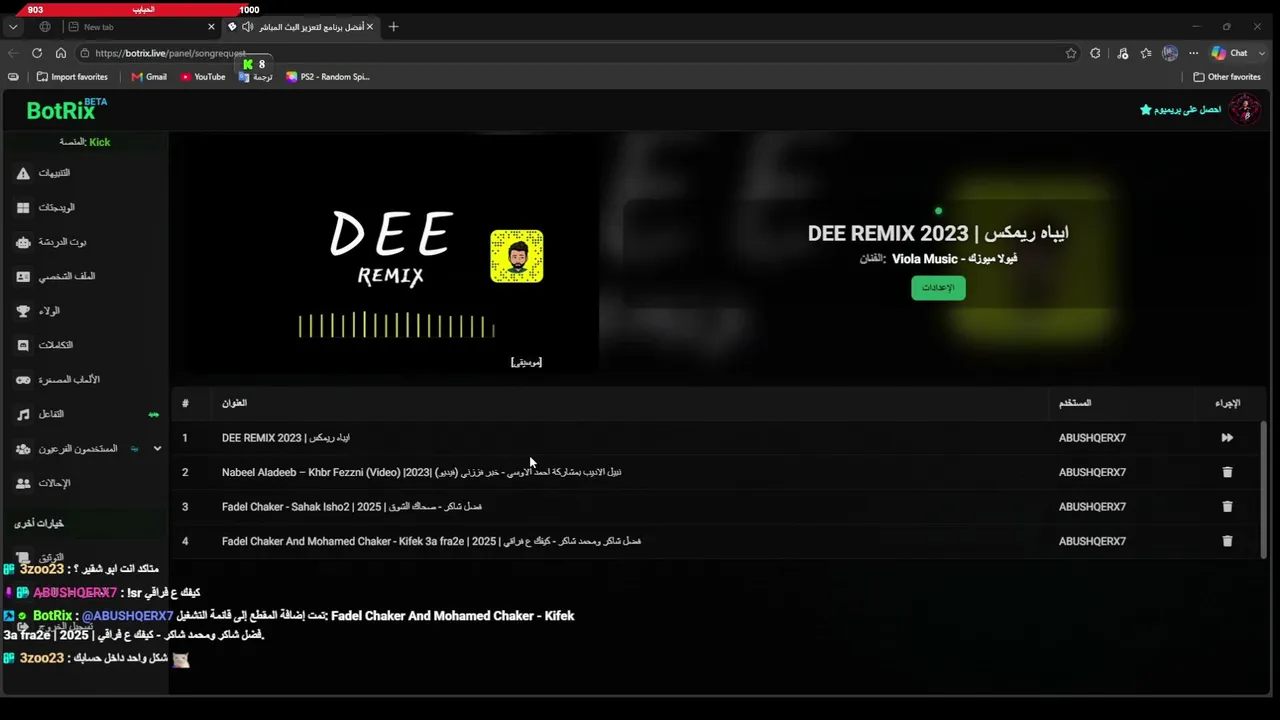The width and height of the screenshot is (1280, 720).
Task: Open the integrations icon in sidebar
Action: pyautogui.click(x=23, y=345)
